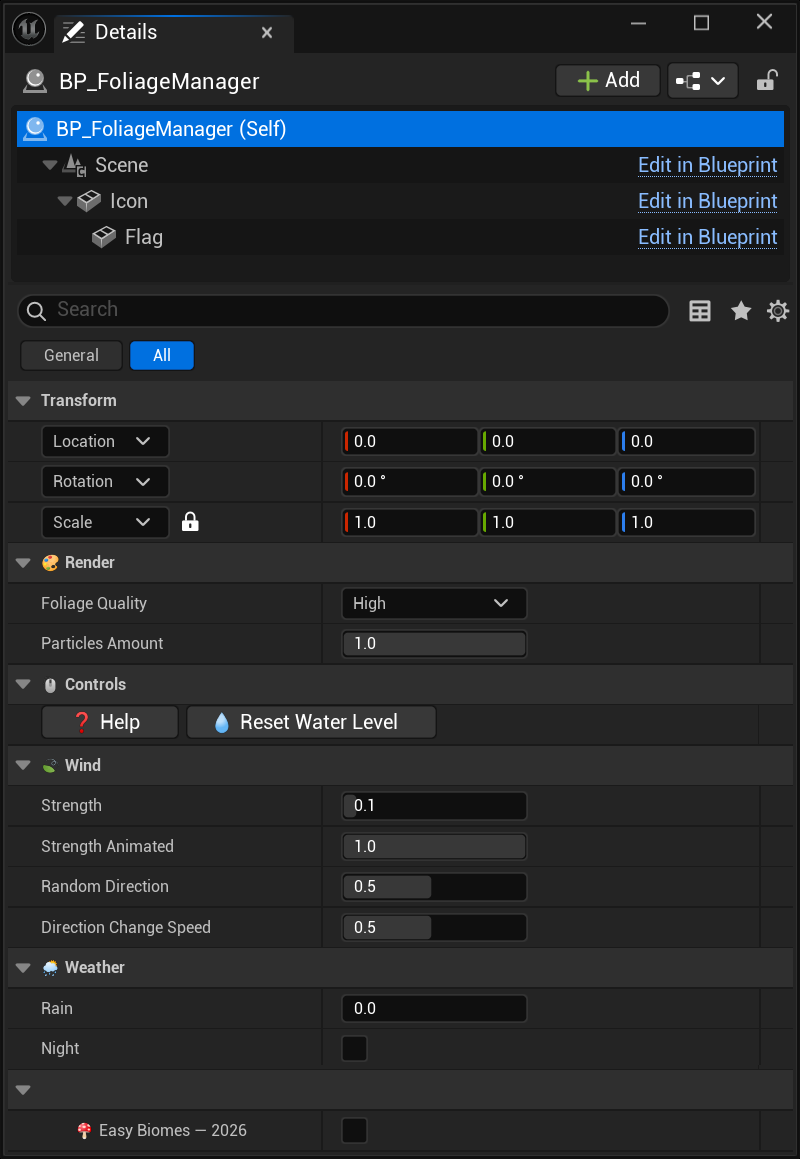Screen dimensions: 800x1159
Task: Click the Controls mouse icon
Action: [50, 685]
